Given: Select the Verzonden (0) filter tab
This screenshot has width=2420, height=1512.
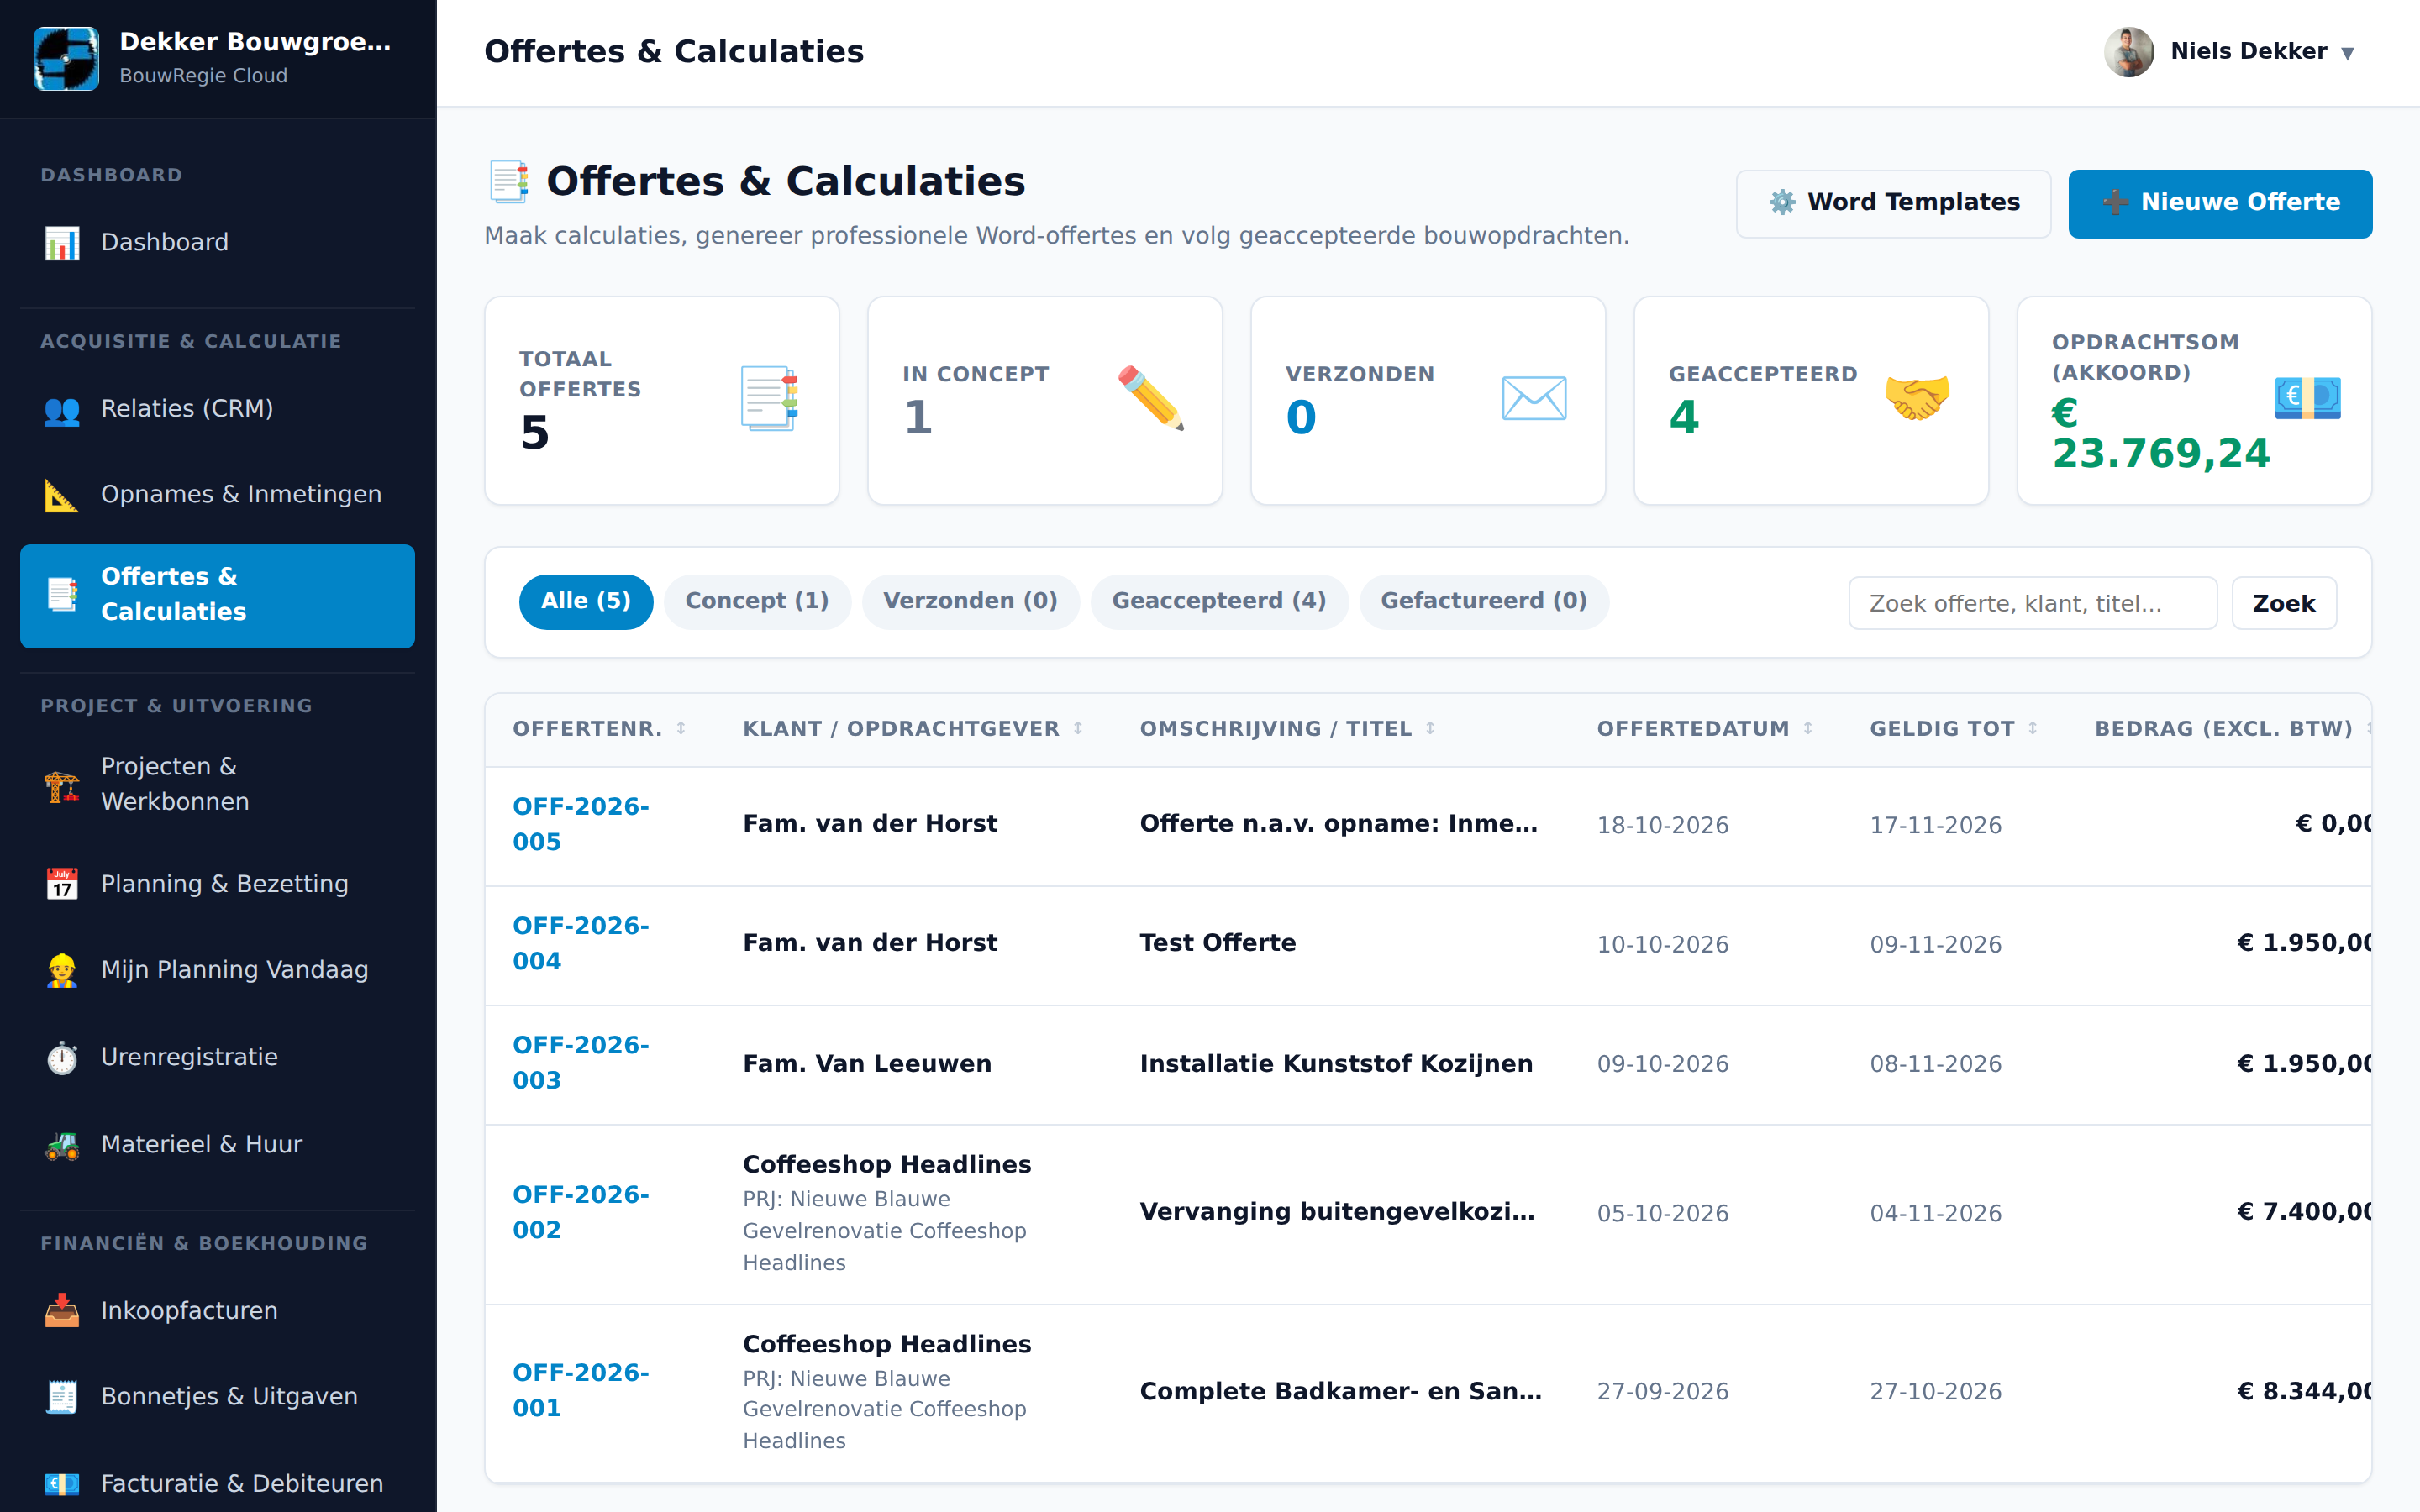Looking at the screenshot, I should coord(970,601).
